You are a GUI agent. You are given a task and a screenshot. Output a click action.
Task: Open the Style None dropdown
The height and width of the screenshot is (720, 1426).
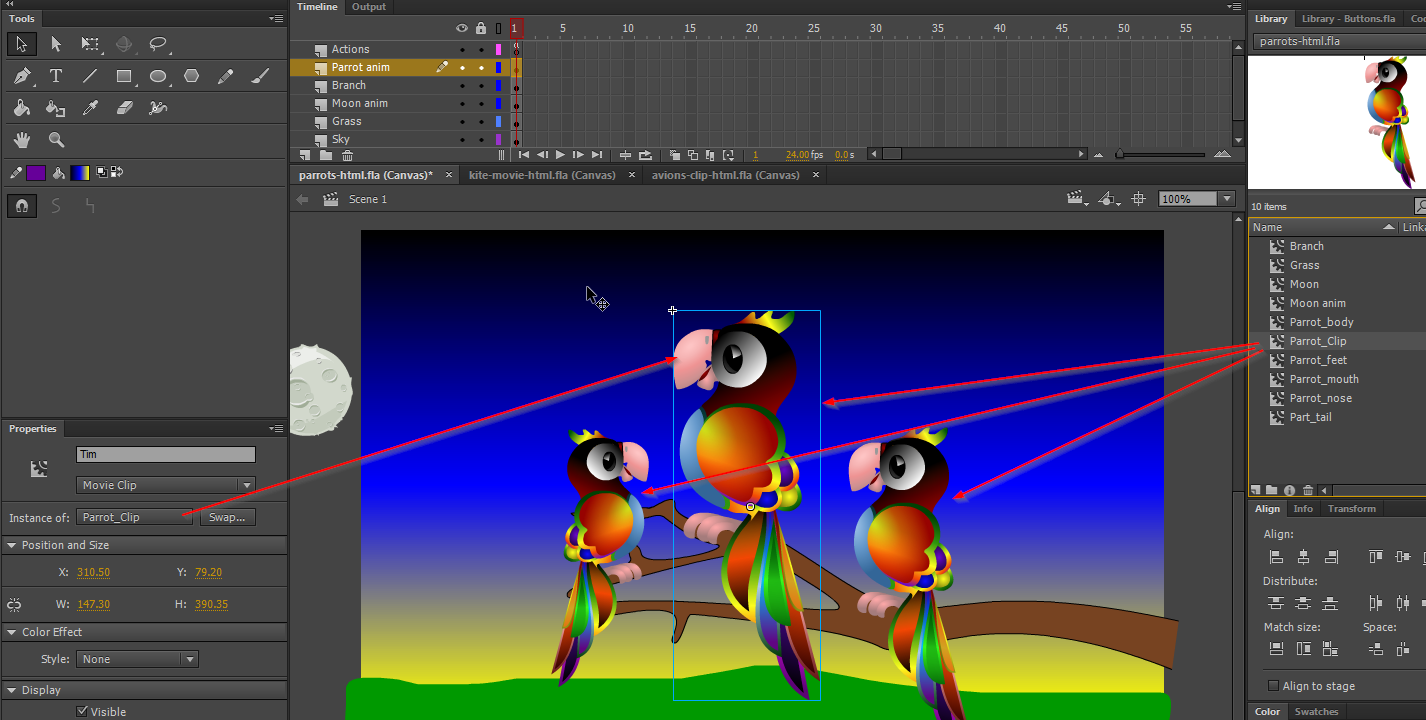pyautogui.click(x=137, y=659)
